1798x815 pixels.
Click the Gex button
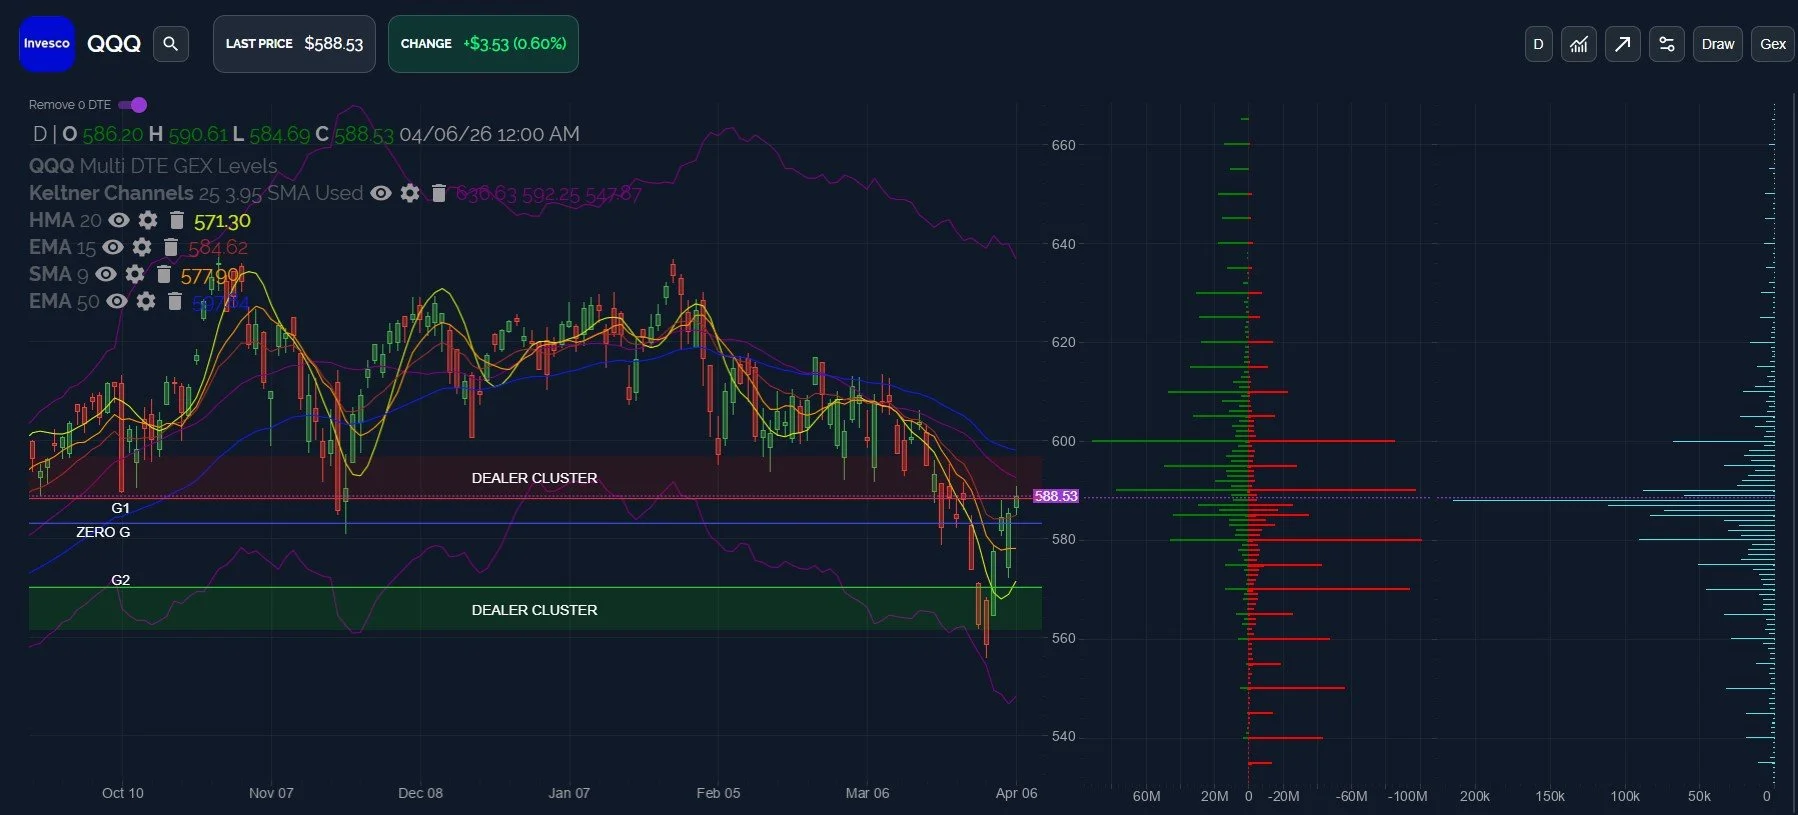point(1773,44)
